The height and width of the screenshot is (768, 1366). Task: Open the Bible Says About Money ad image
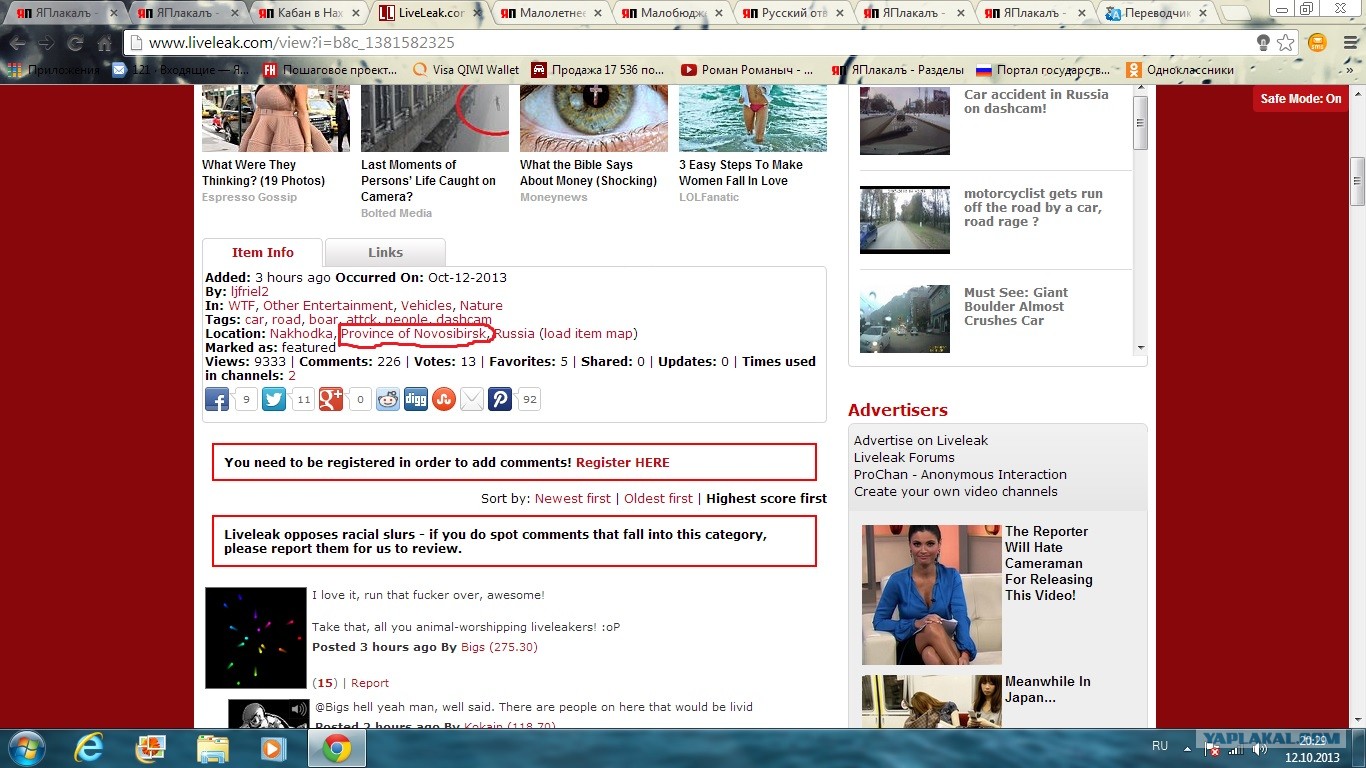tap(594, 118)
